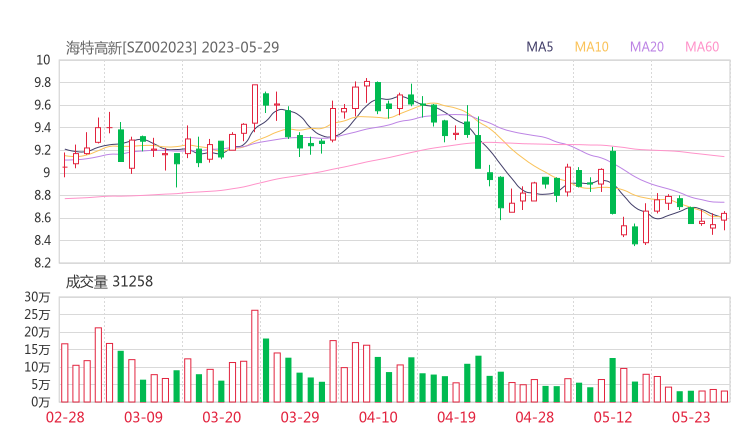Click the 10 price level on y-axis
The width and height of the screenshot is (740, 440).
pyautogui.click(x=42, y=60)
